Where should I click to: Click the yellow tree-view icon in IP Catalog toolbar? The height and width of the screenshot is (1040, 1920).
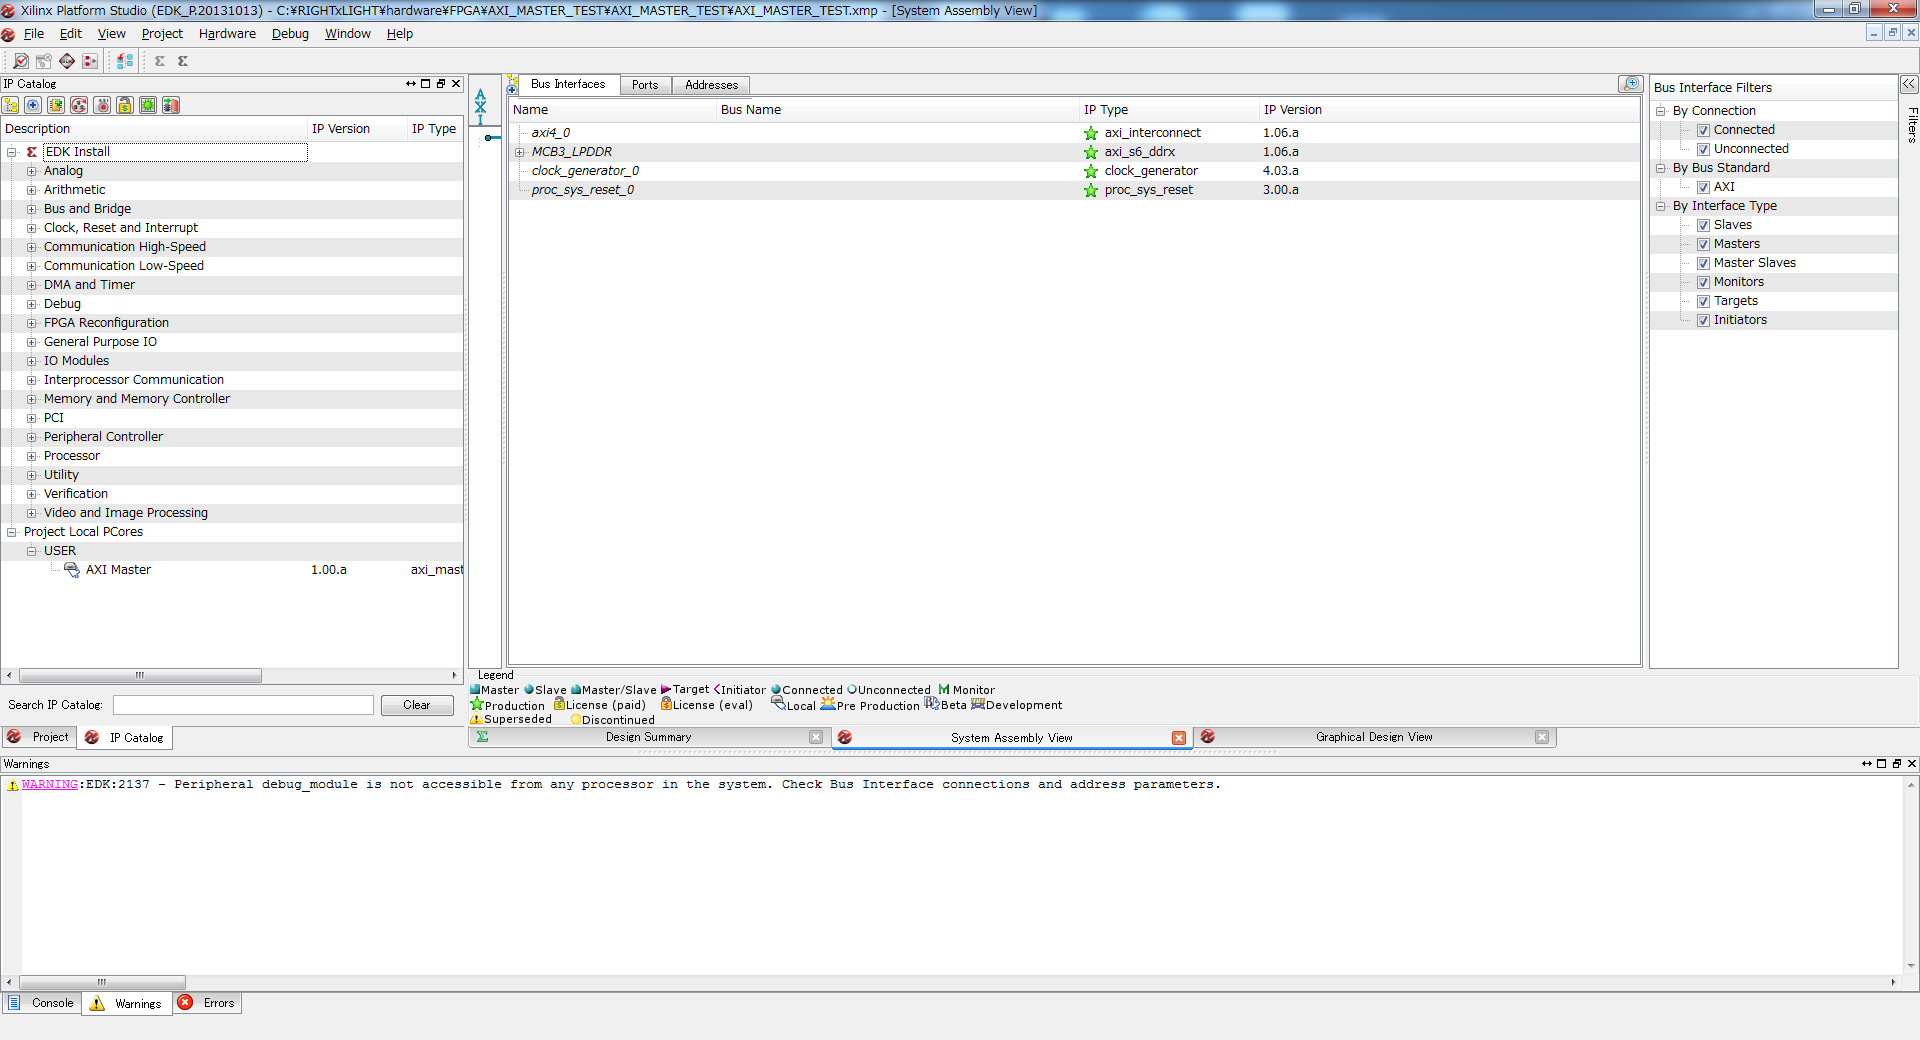tap(11, 105)
